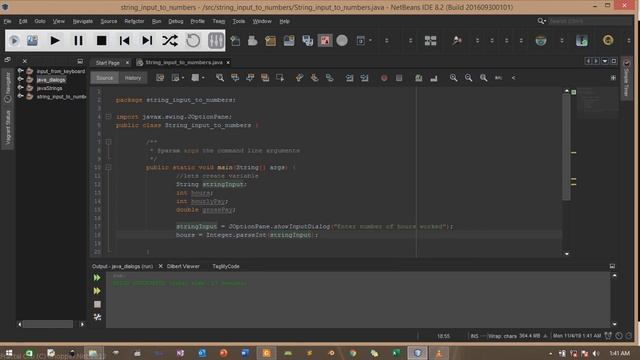This screenshot has height=360, width=640.
Task: Go to the next bookmark
Action: click(315, 78)
